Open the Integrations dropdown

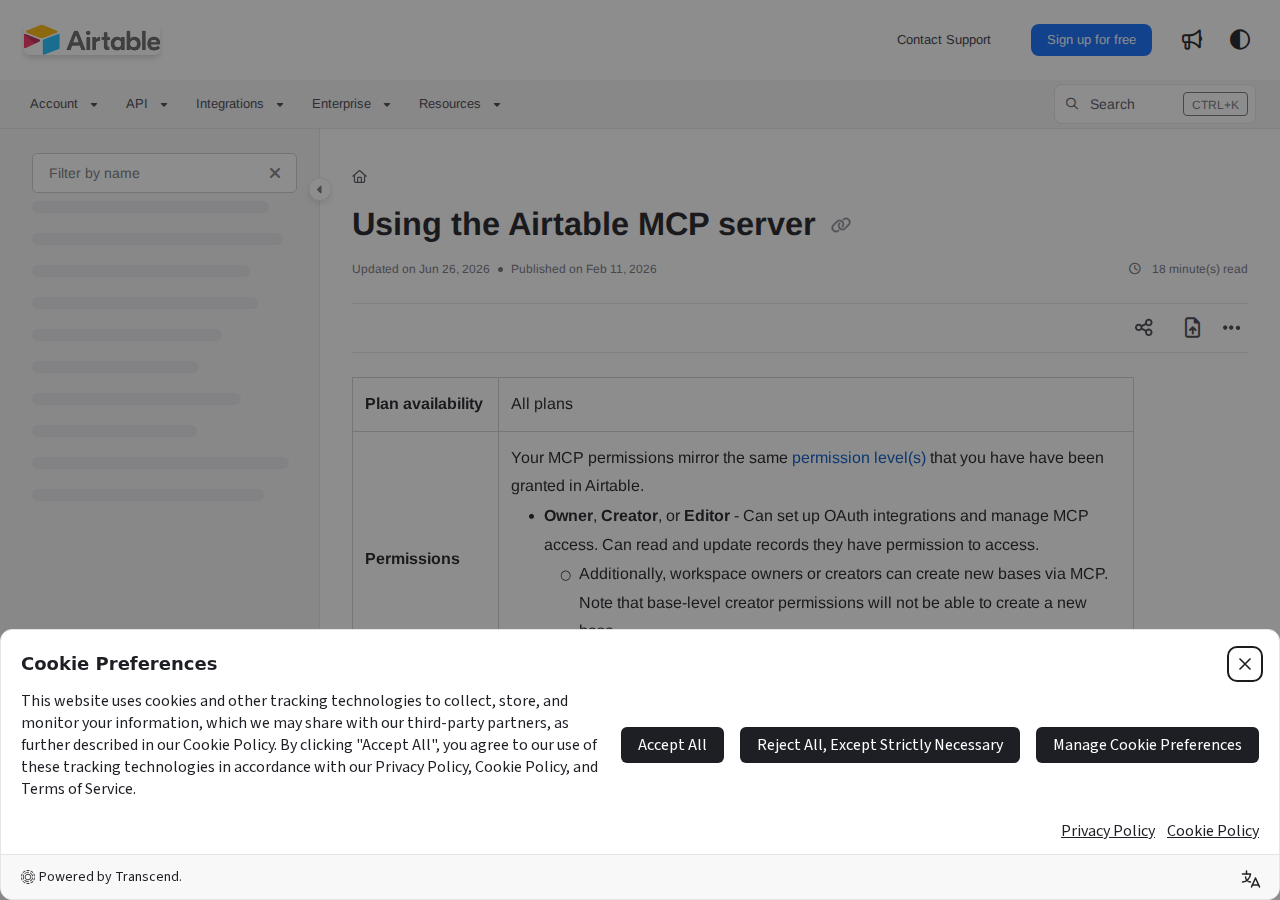point(240,104)
